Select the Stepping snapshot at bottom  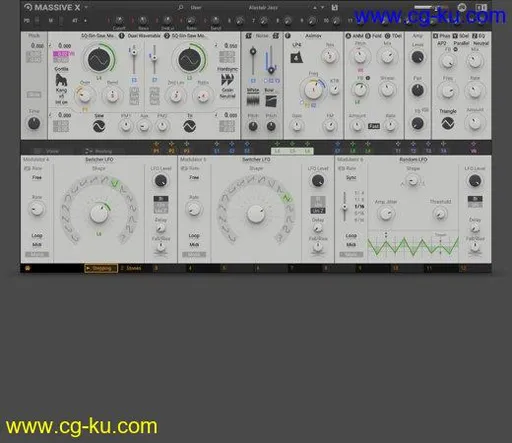click(x=101, y=268)
